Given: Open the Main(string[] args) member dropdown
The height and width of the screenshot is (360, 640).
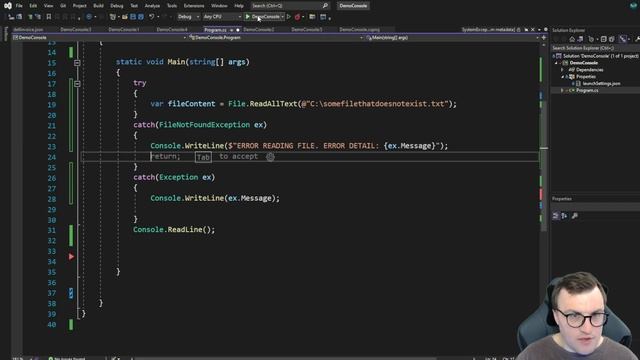Looking at the screenshot, I should click(x=452, y=38).
